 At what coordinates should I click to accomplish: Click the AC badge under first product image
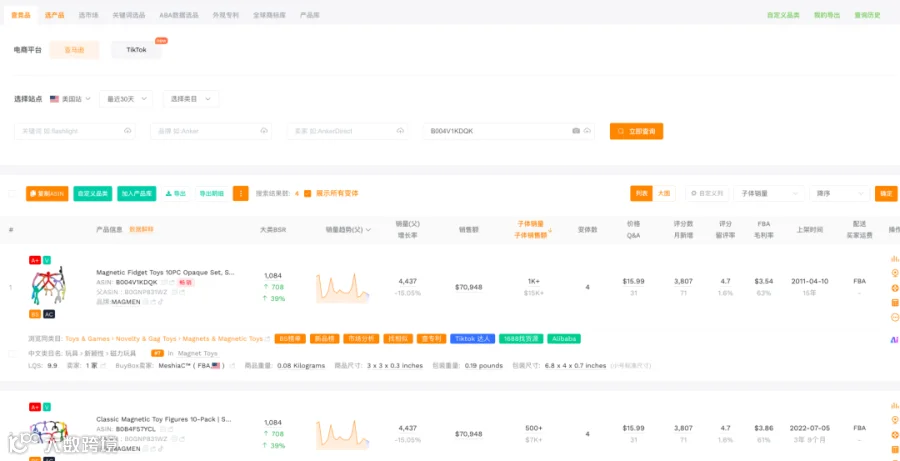click(x=49, y=314)
